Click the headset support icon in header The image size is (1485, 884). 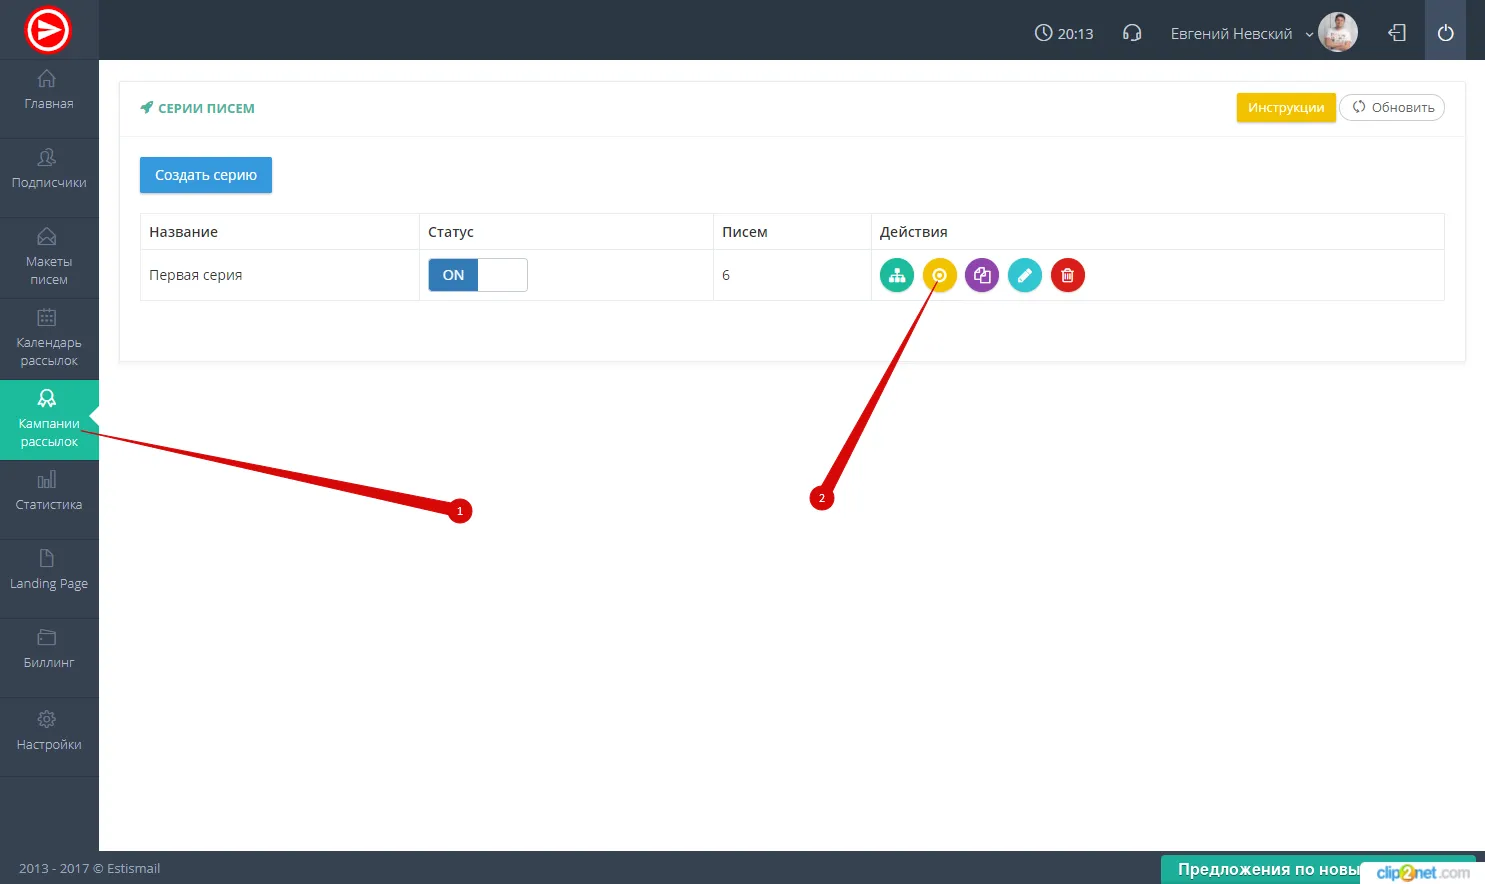[1132, 33]
